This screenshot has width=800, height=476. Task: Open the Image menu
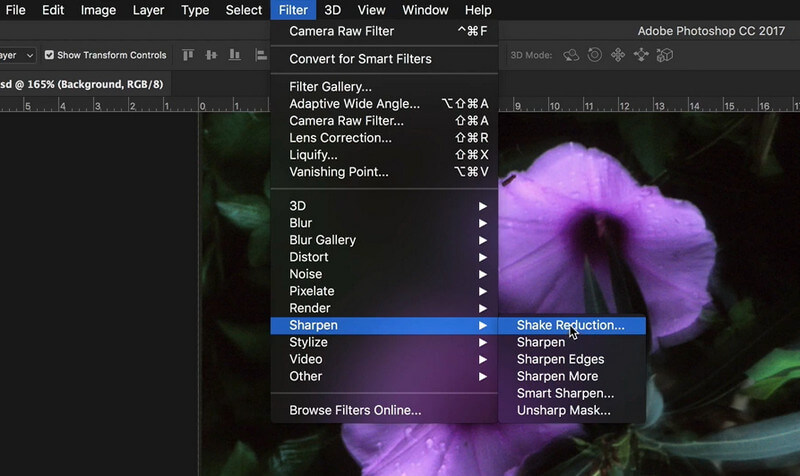click(98, 10)
